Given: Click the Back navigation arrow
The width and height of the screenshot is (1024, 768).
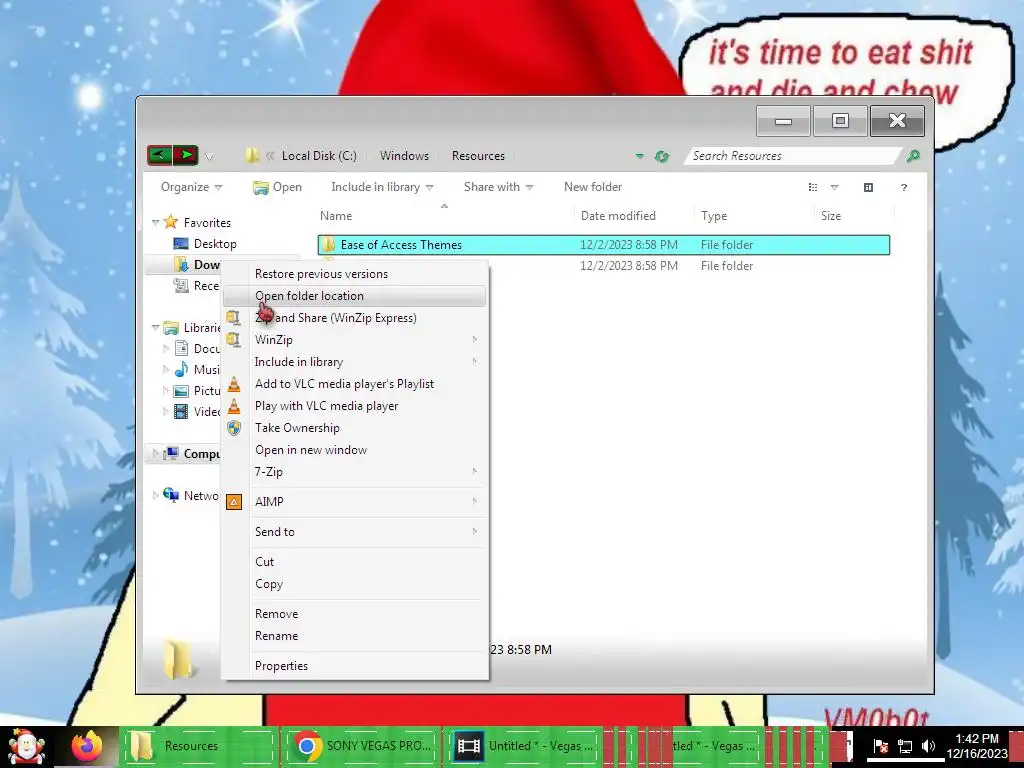Looking at the screenshot, I should click(x=159, y=155).
